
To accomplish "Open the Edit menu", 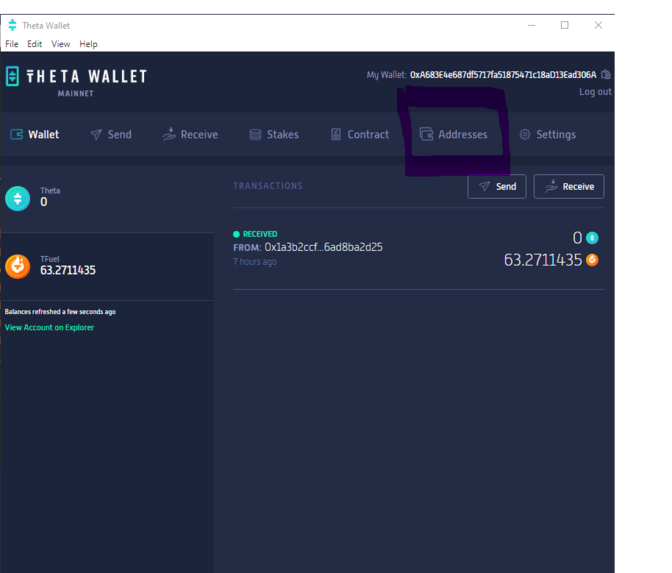I will click(x=35, y=44).
